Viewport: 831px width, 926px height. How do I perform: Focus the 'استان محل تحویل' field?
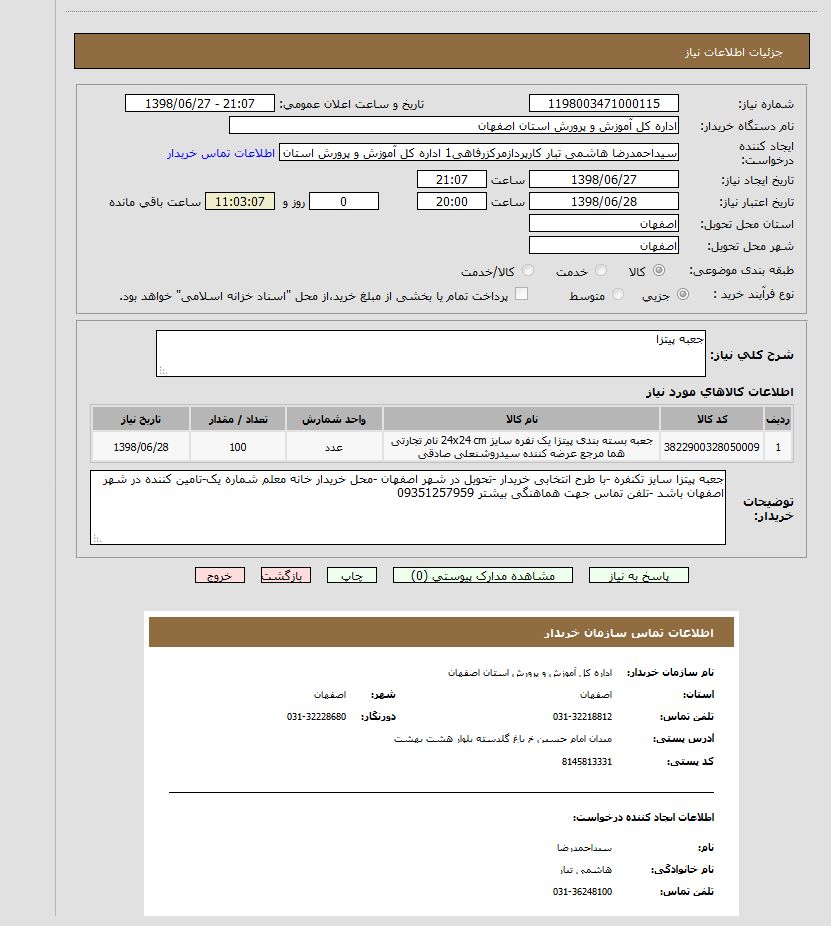point(603,223)
